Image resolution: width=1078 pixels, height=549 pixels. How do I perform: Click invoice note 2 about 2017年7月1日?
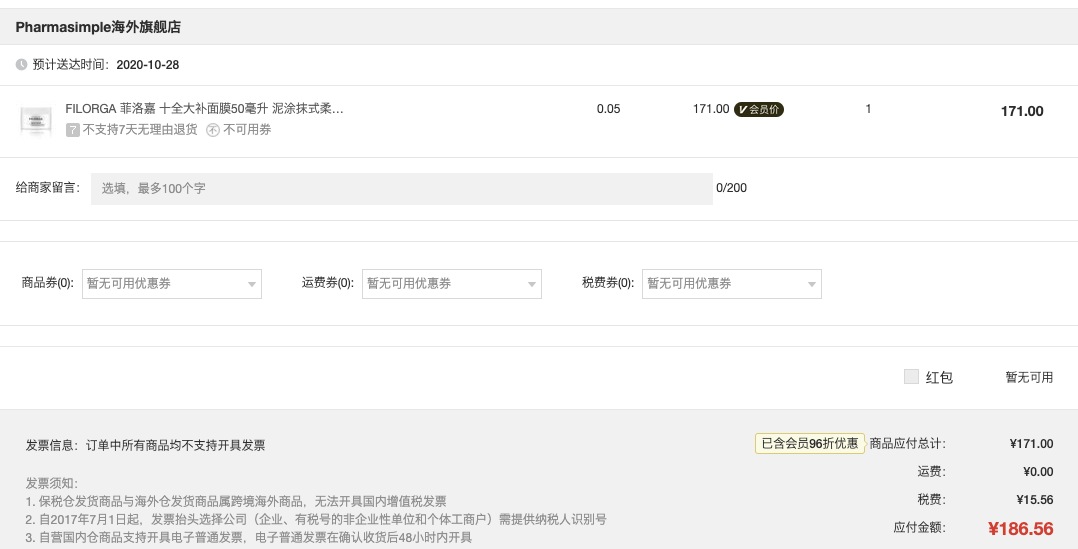coord(316,519)
